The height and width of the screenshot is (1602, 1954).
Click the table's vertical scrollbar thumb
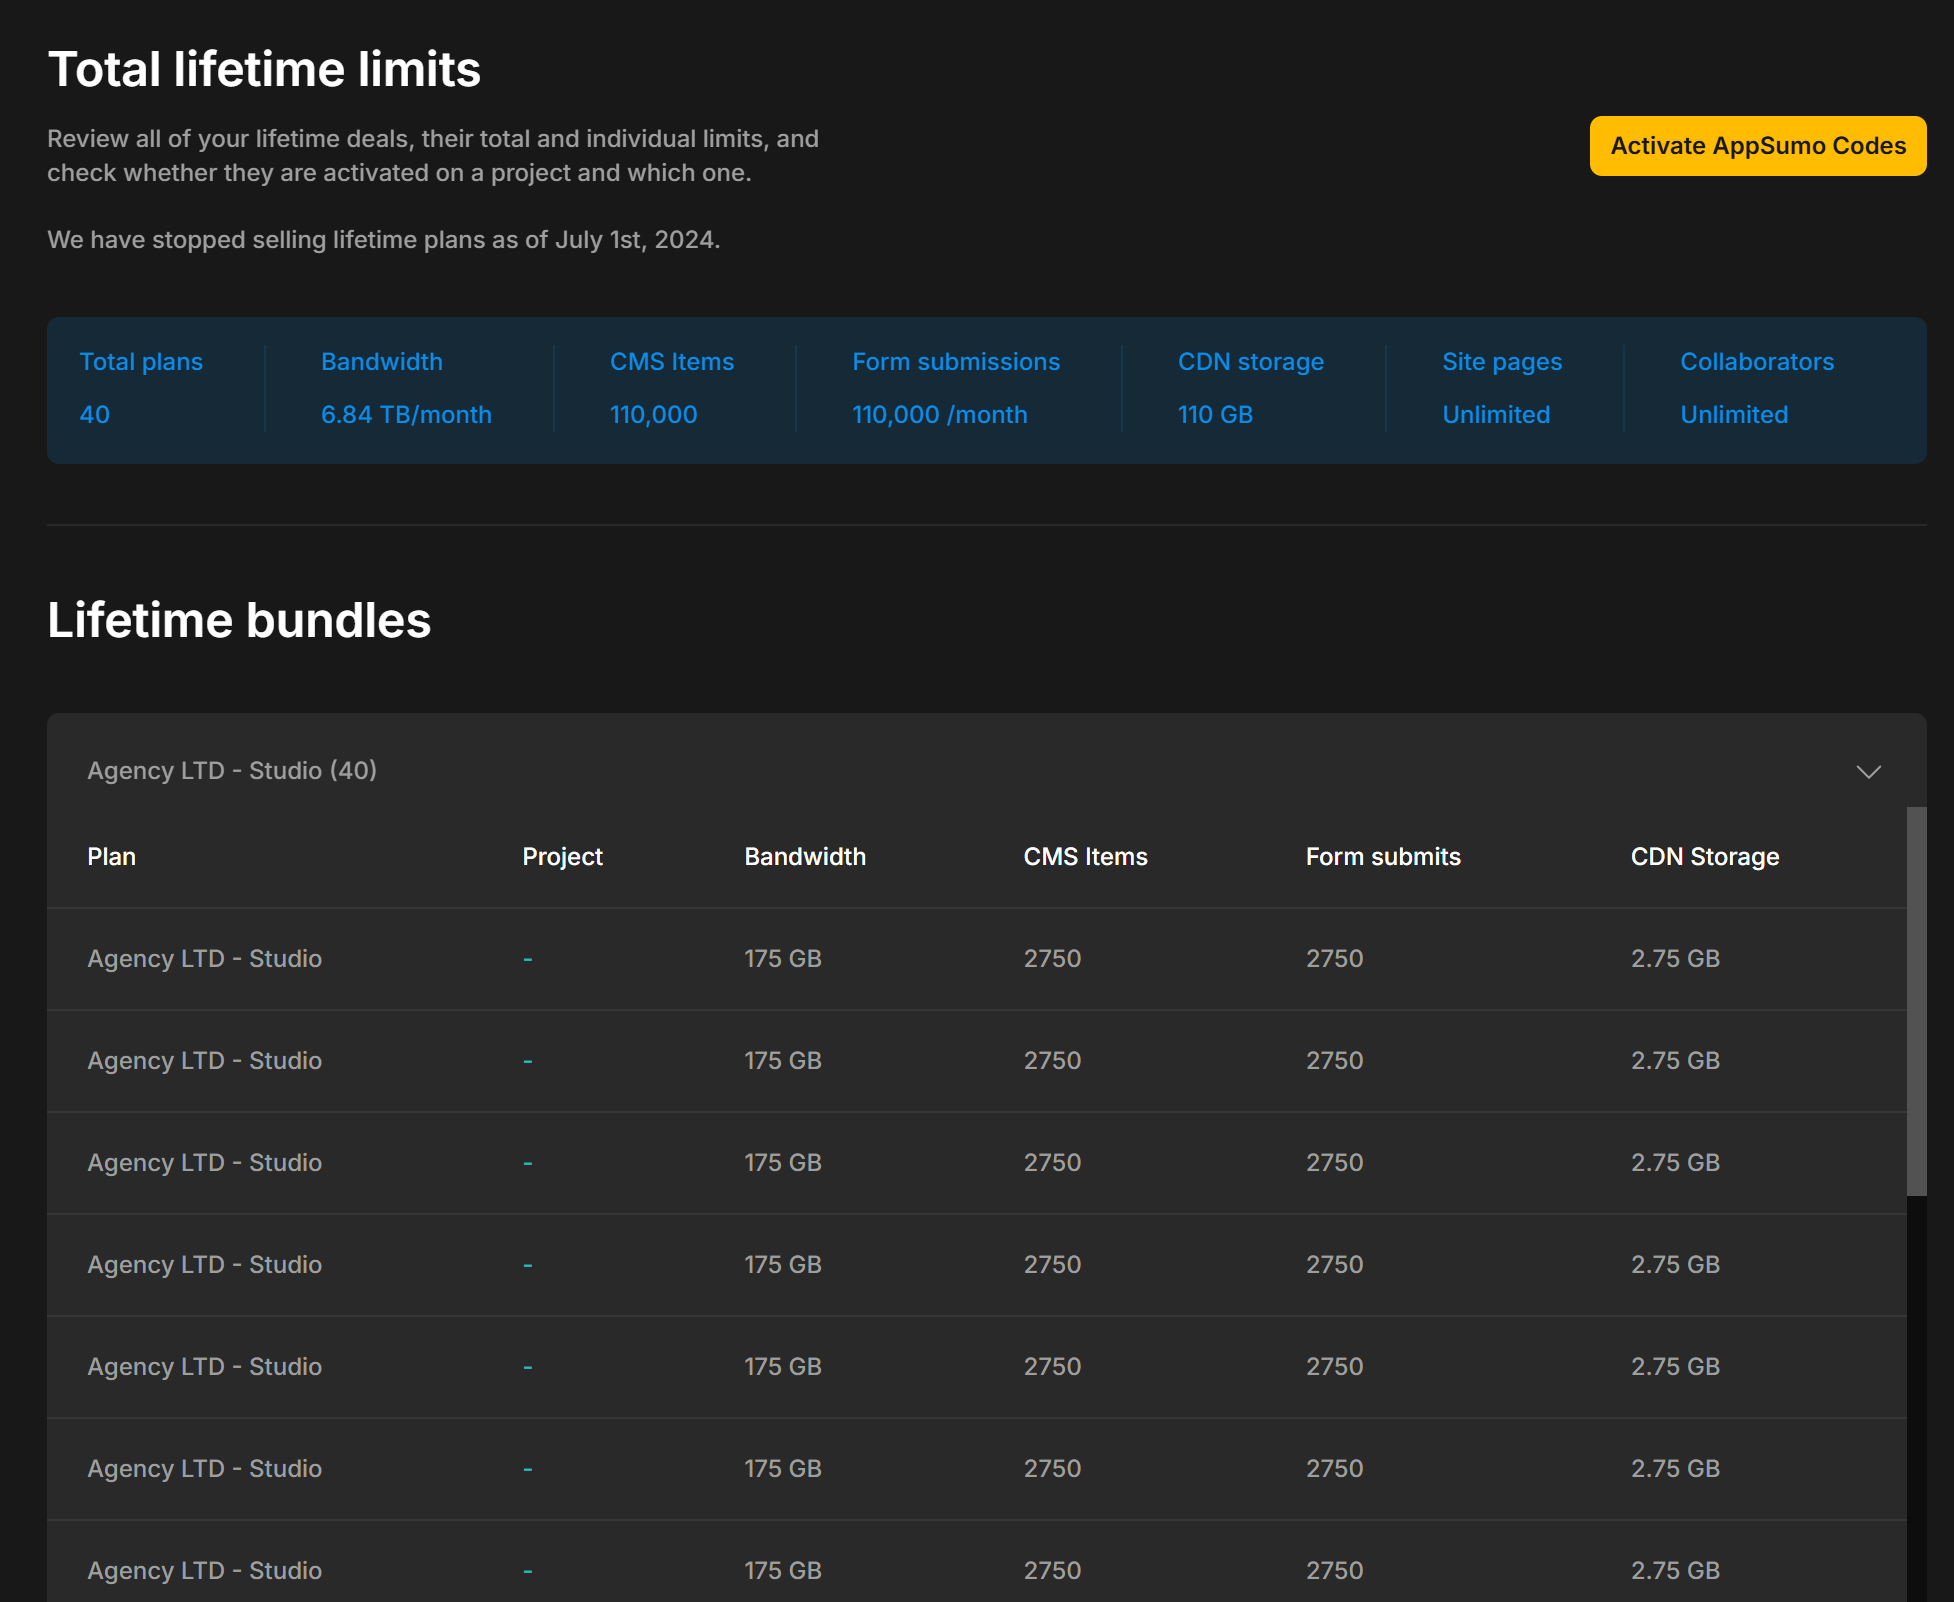click(x=1915, y=1000)
